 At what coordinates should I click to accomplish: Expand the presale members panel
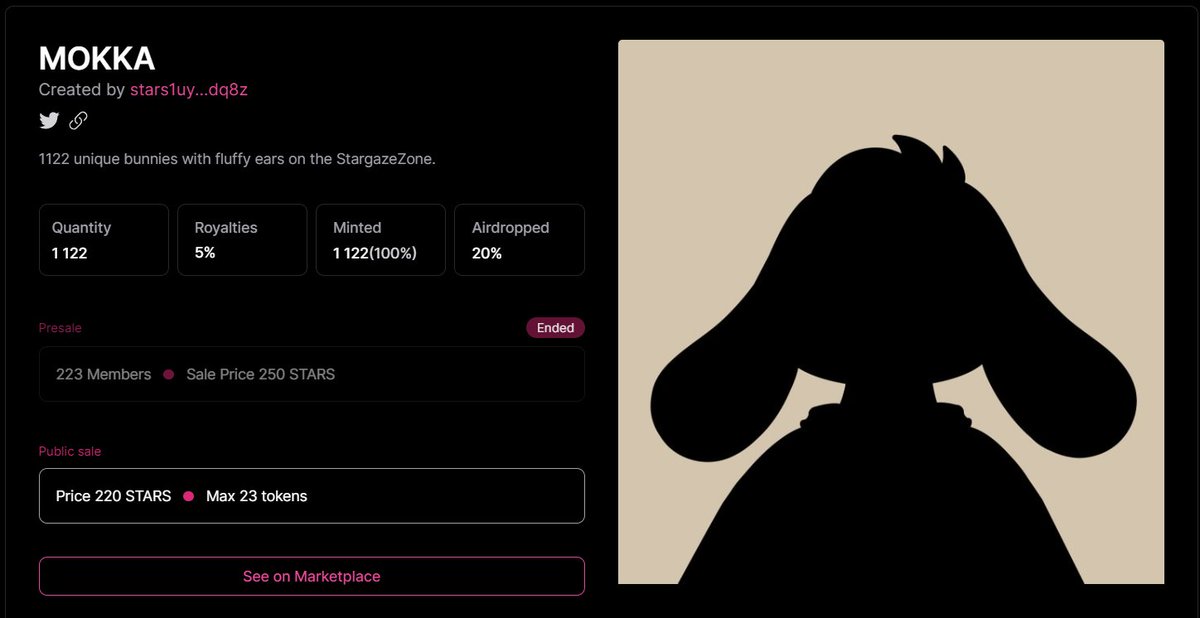[x=311, y=374]
